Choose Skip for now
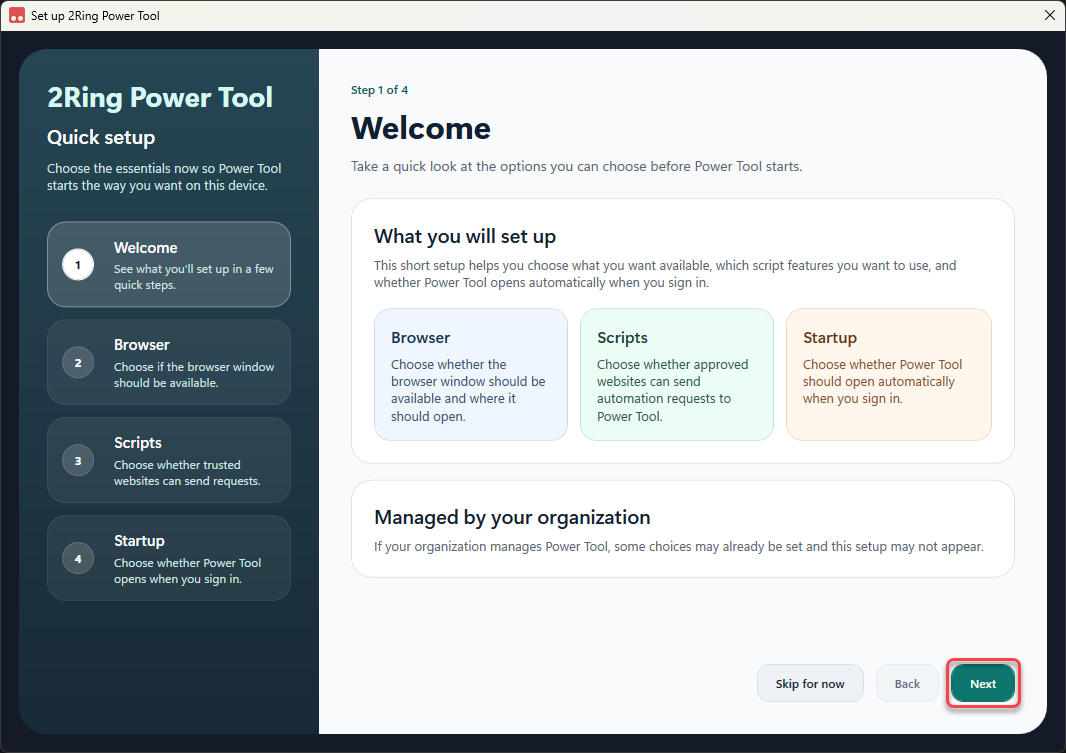Screen dimensions: 1066x753 click(810, 684)
